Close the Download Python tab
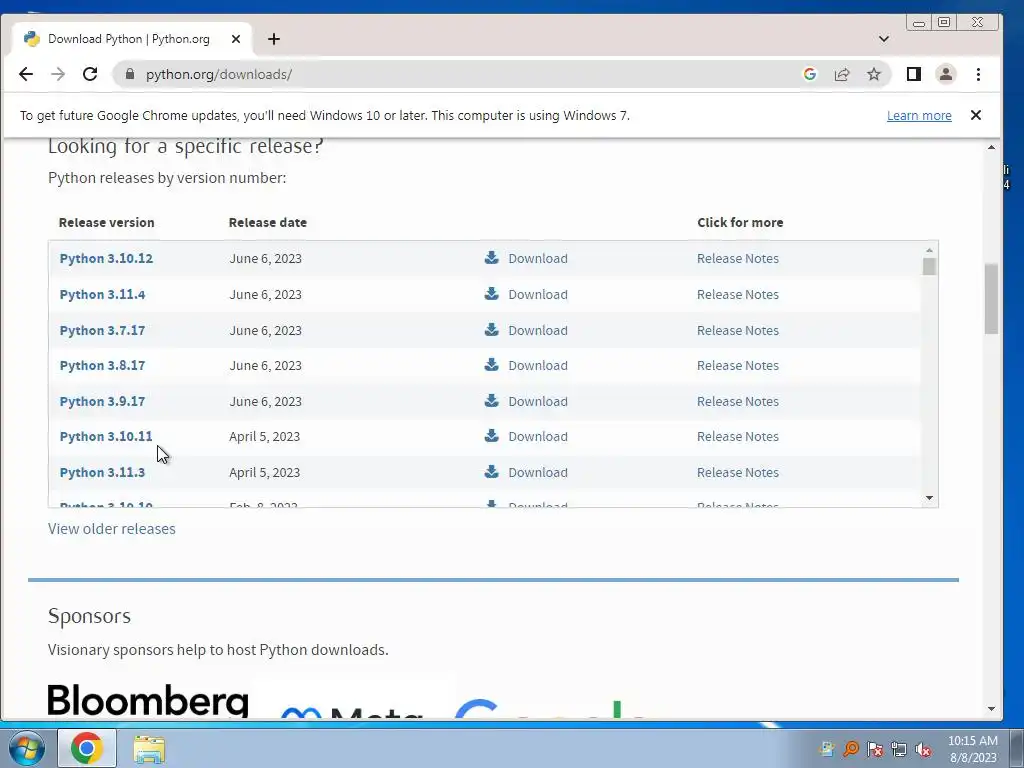Screen dimensions: 1024x768 (236, 39)
